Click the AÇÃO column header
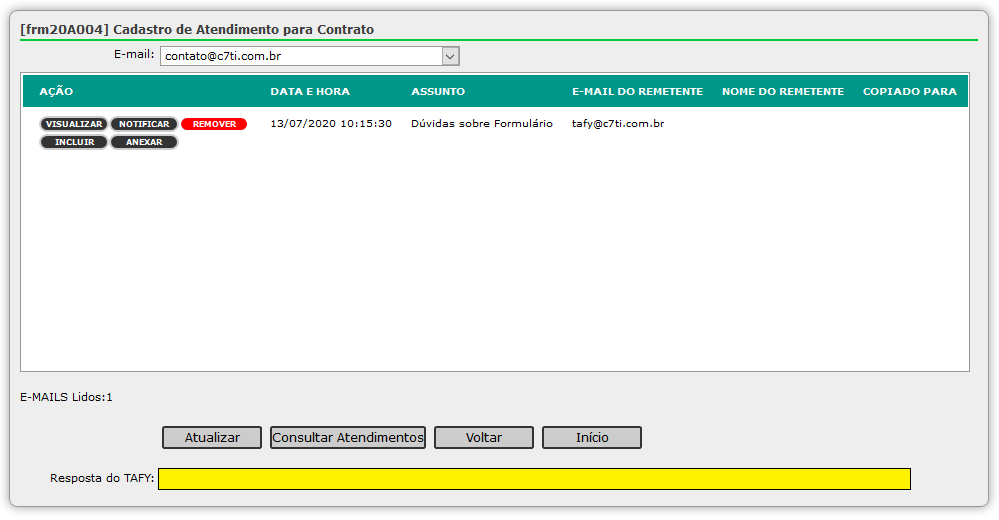This screenshot has height=520, width=999. [56, 91]
